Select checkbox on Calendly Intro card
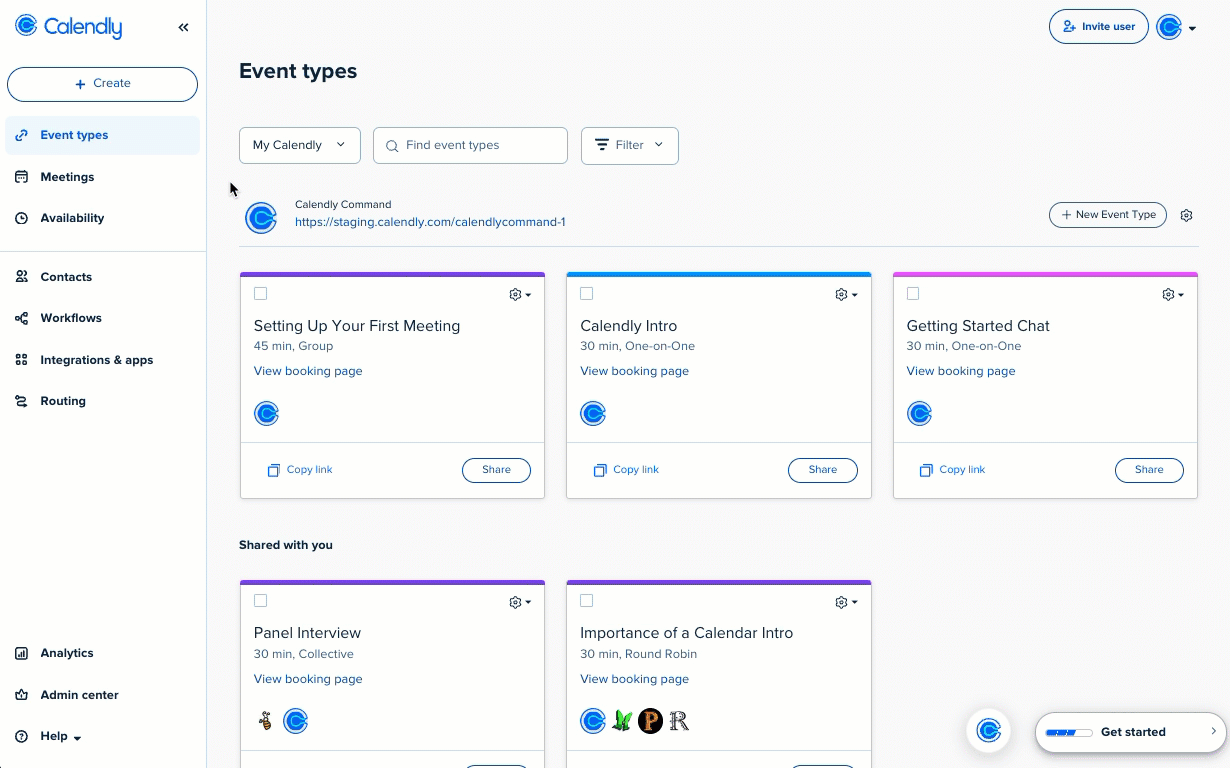The image size is (1230, 768). click(x=587, y=294)
